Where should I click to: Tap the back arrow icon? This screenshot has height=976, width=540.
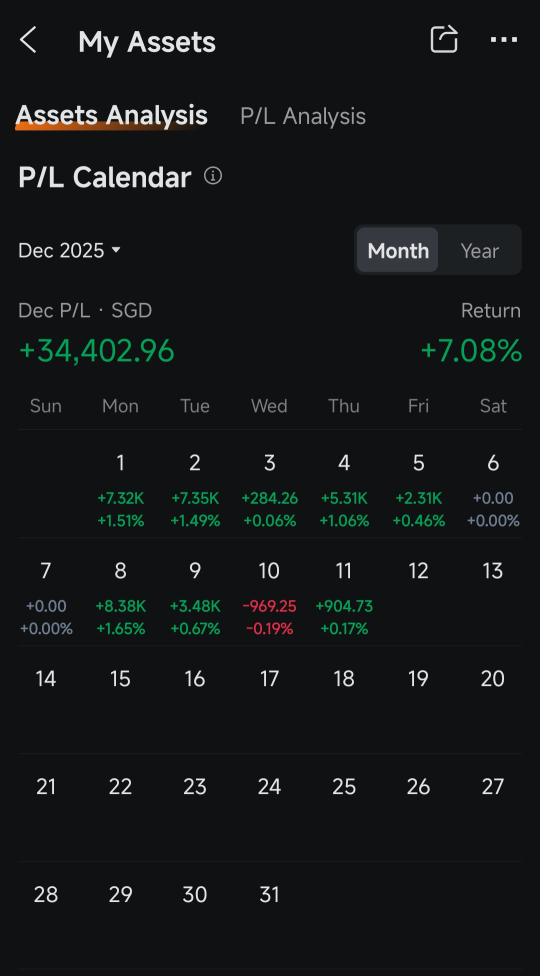pos(29,40)
